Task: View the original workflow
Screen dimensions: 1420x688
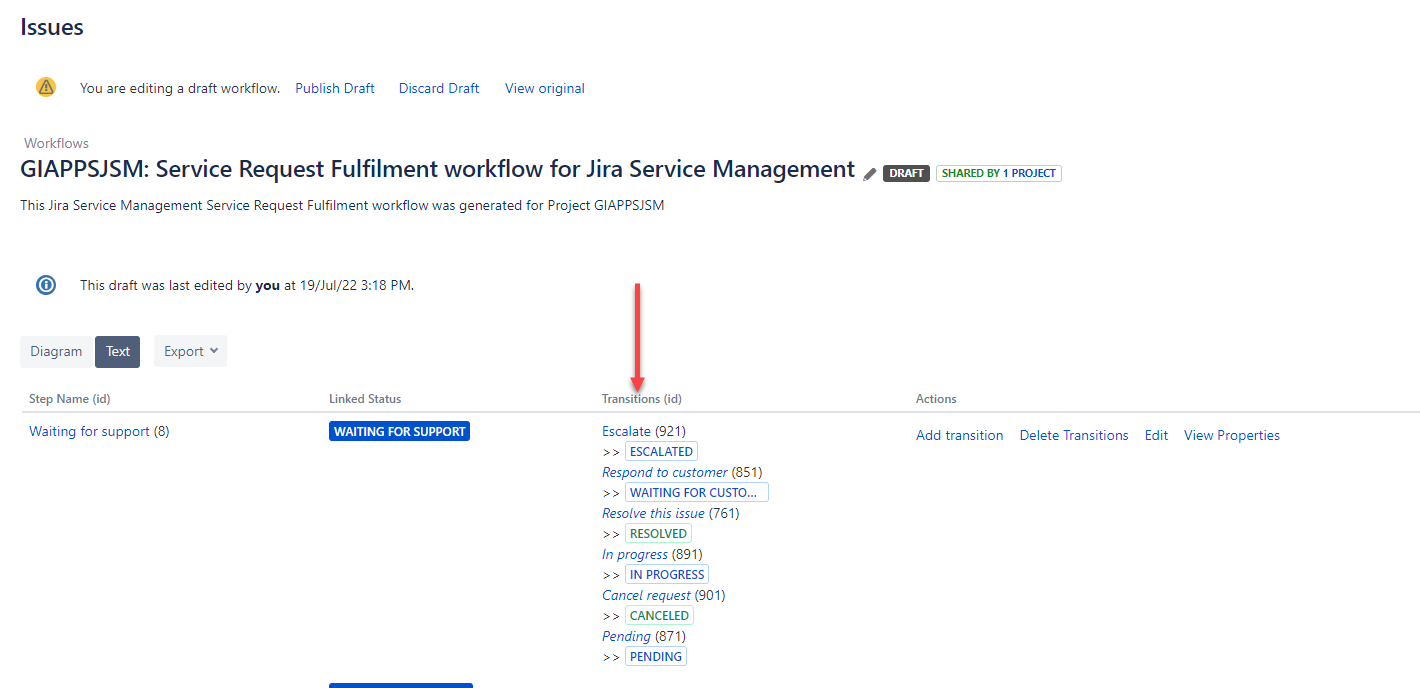Action: pos(544,88)
